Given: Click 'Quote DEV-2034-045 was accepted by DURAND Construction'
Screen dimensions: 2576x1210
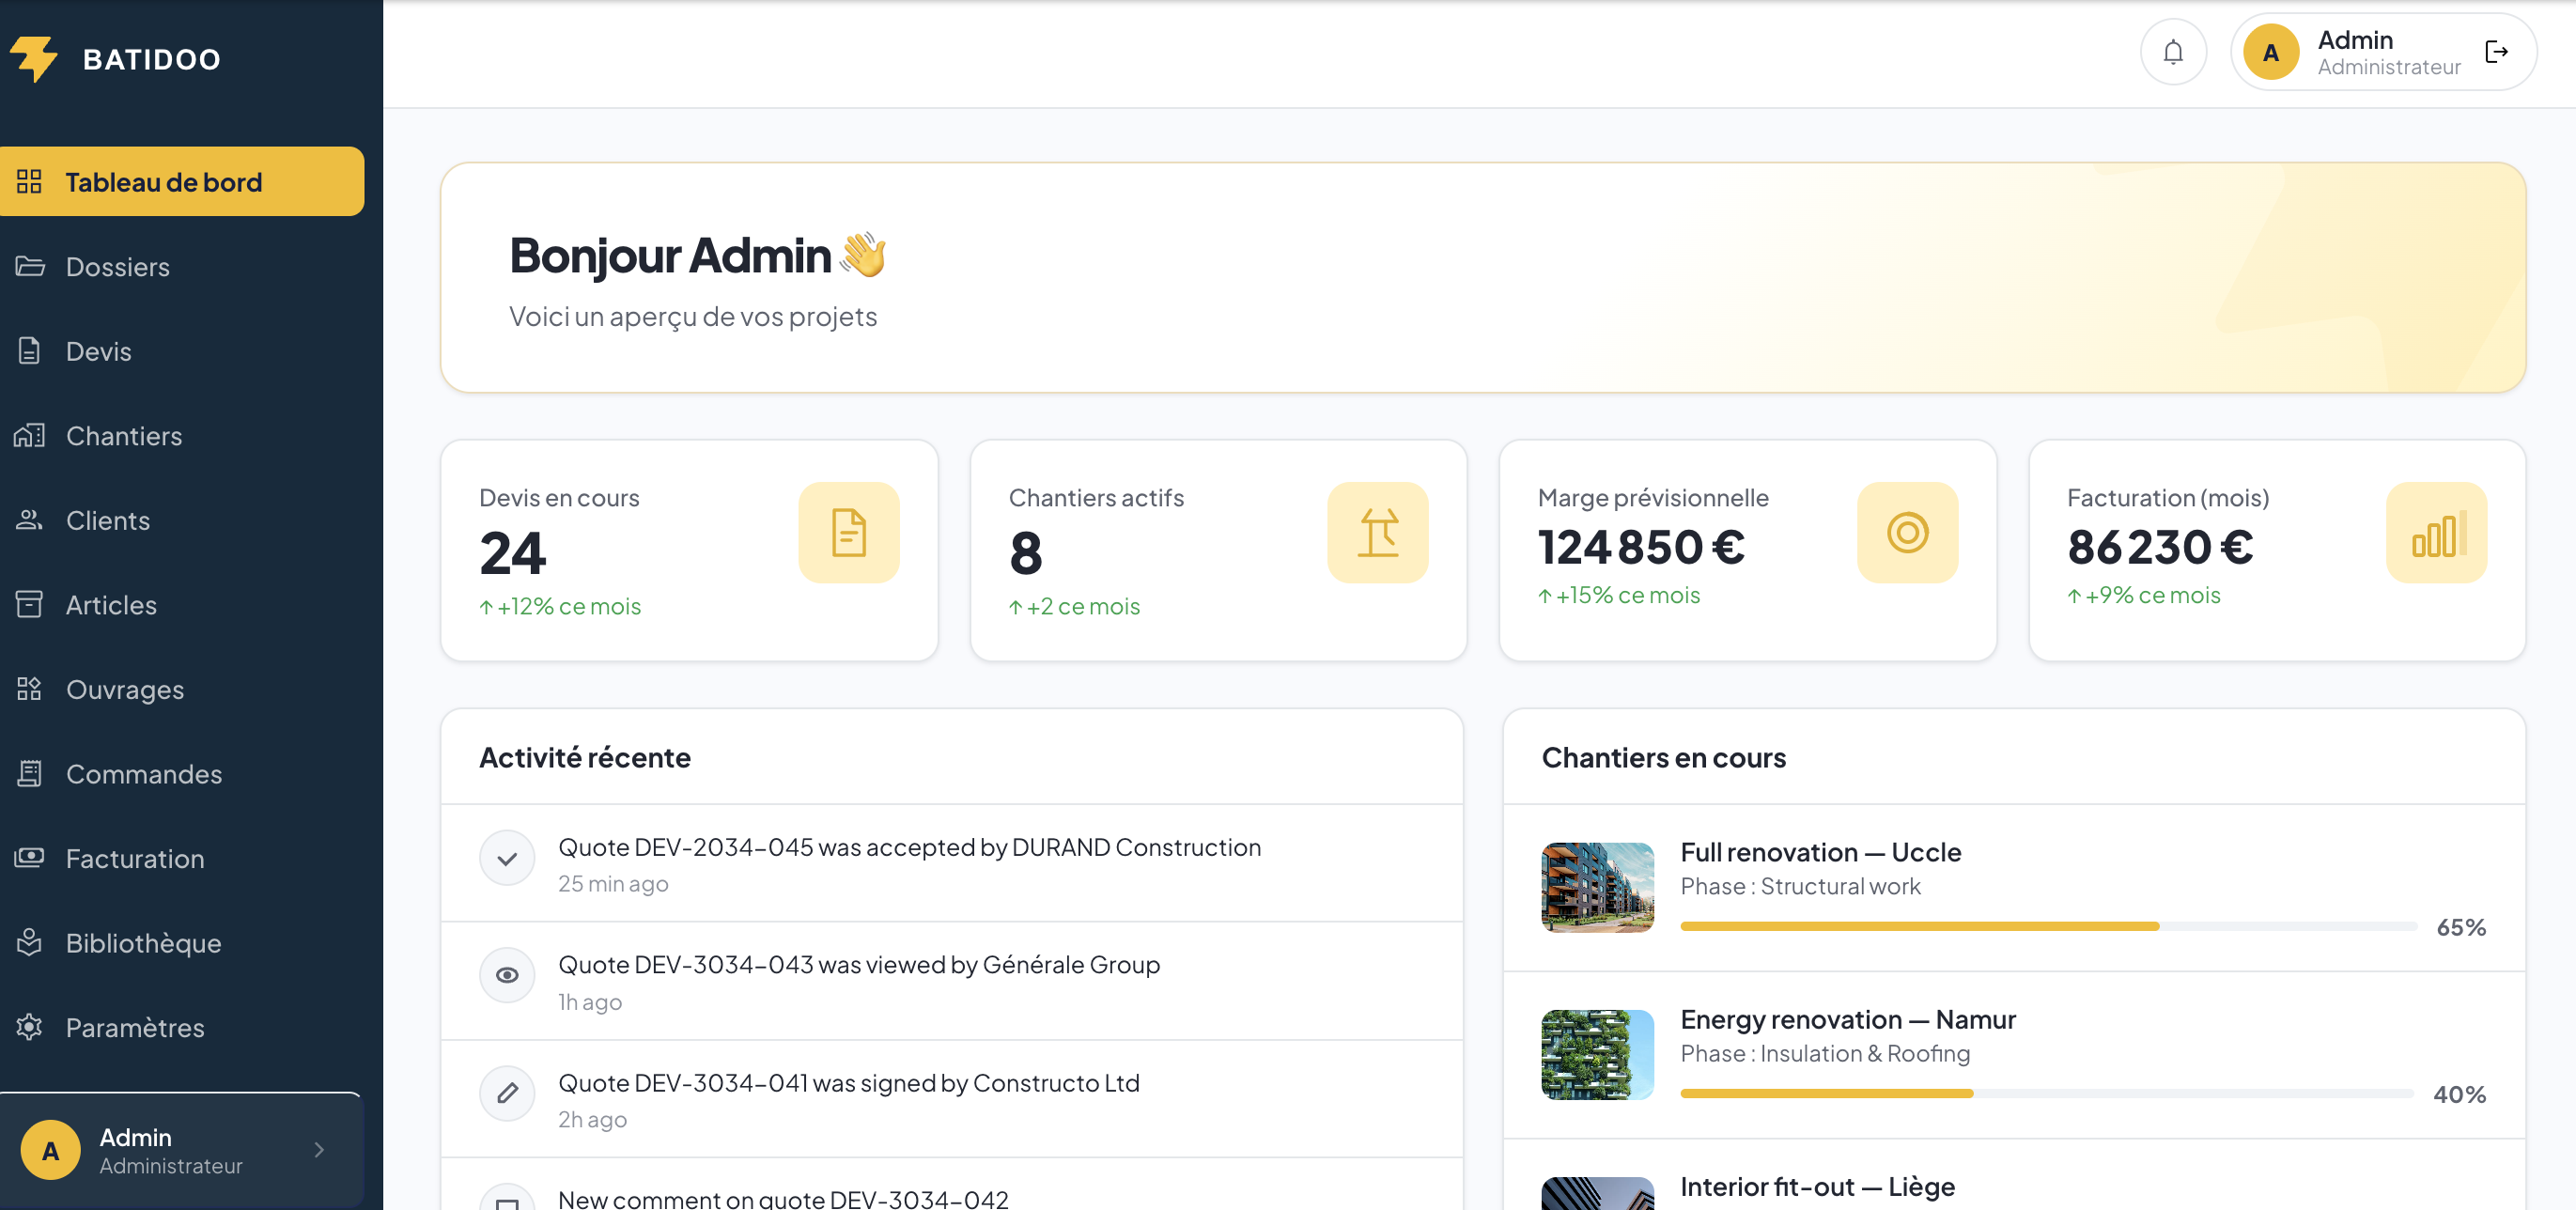Looking at the screenshot, I should [909, 847].
